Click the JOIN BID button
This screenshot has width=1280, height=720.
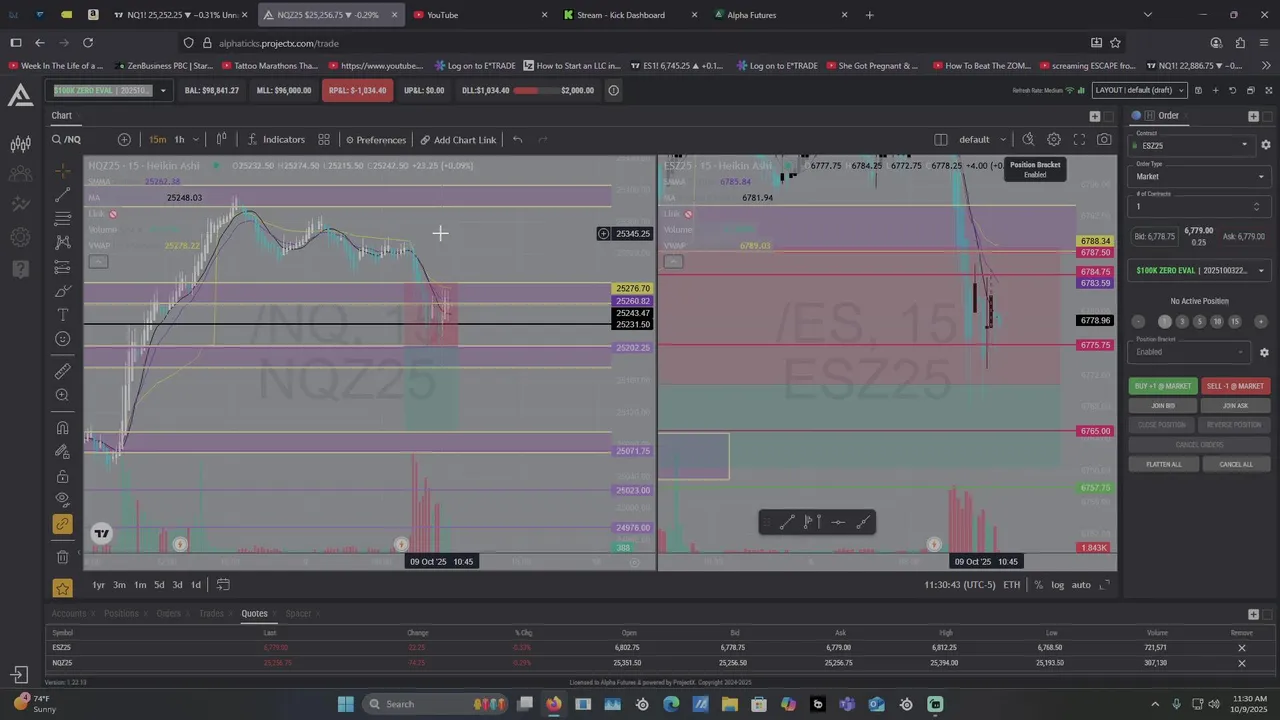pyautogui.click(x=1163, y=405)
